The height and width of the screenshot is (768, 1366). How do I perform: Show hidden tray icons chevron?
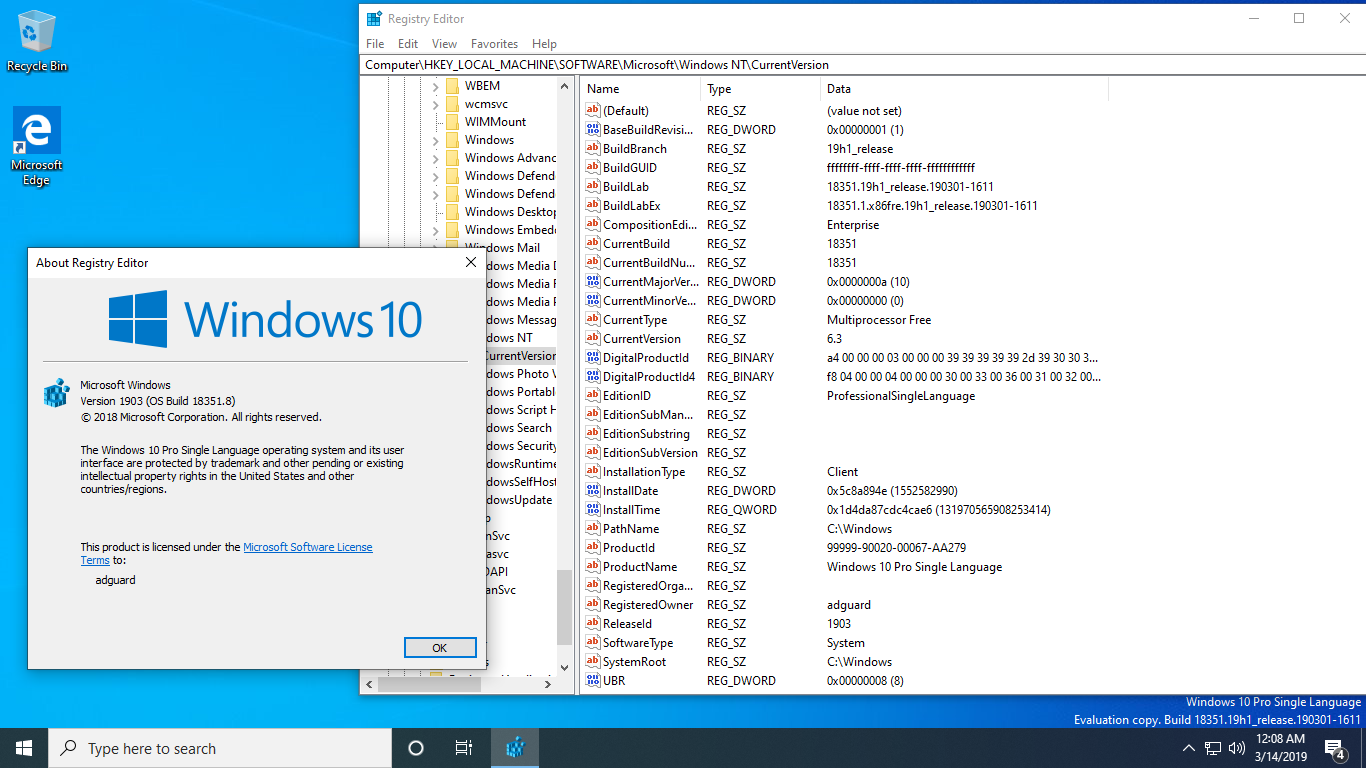coord(1189,748)
